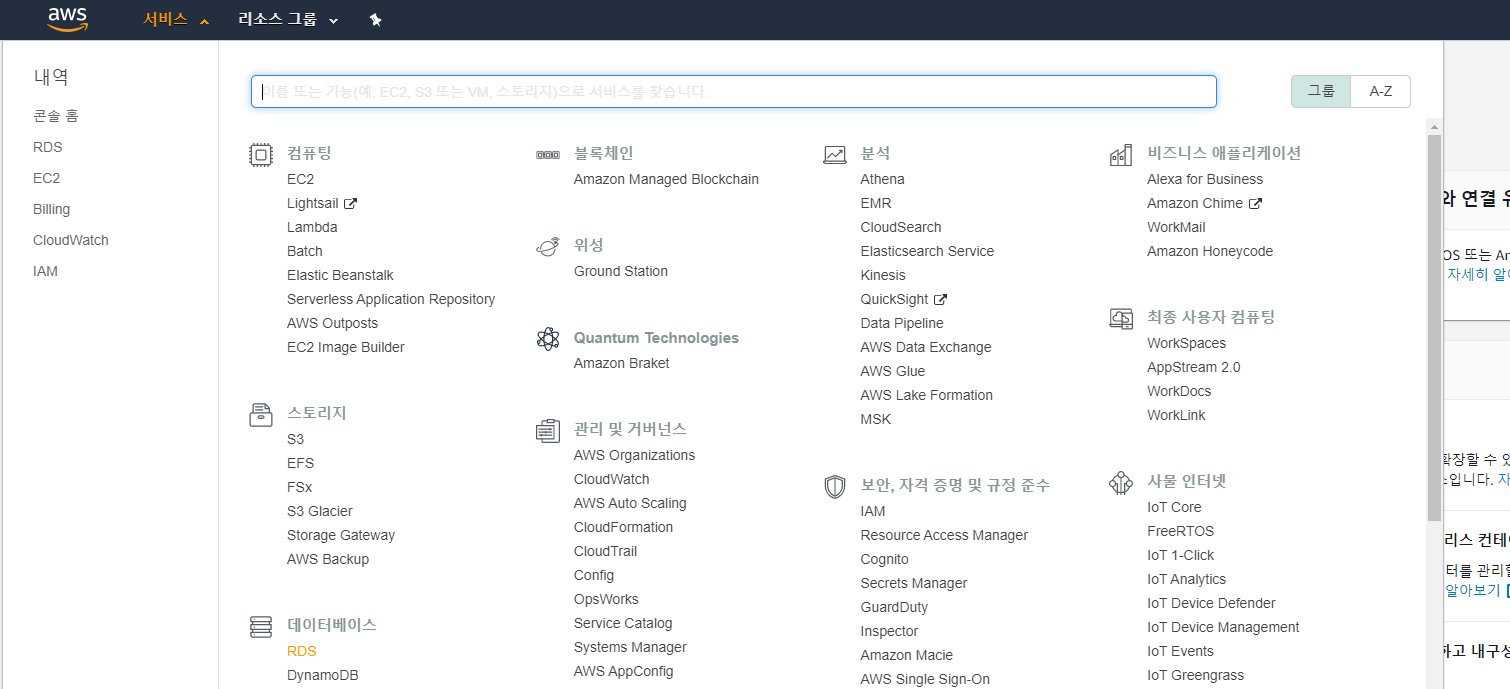Click external link icon next to QuickSight
1510x689 pixels.
[940, 299]
